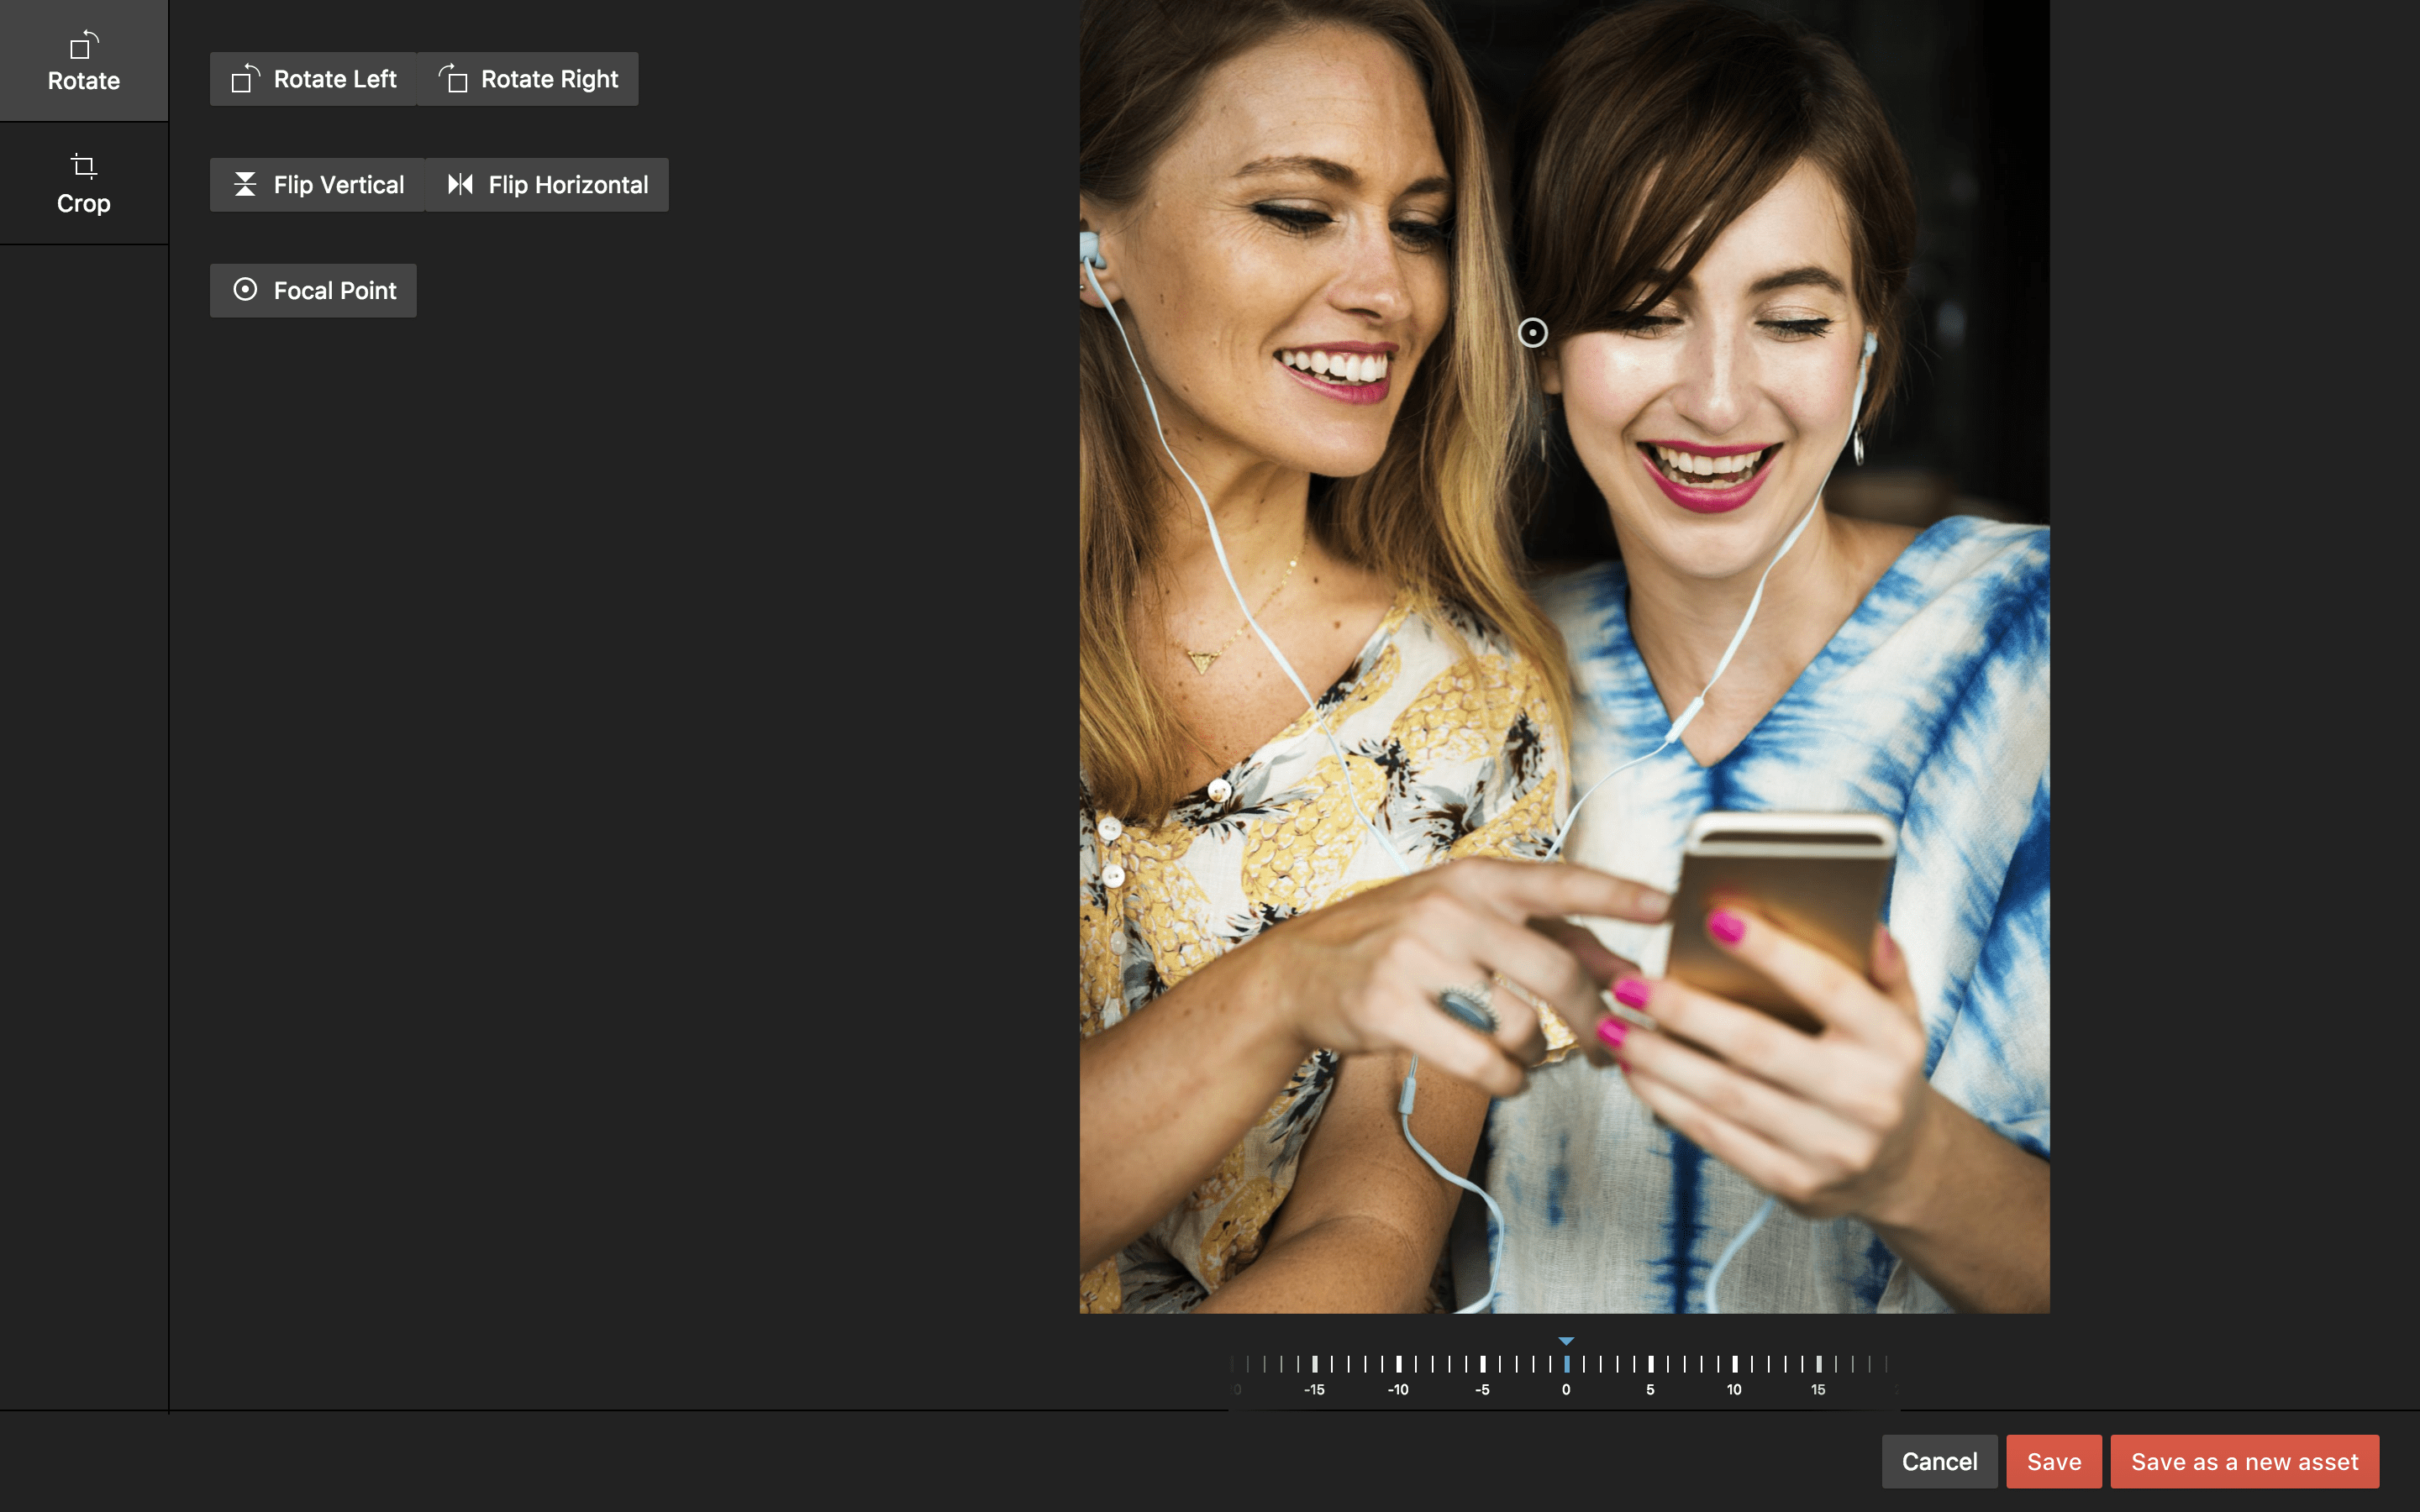The height and width of the screenshot is (1512, 2420).
Task: Select the Rotate tab label
Action: click(84, 81)
